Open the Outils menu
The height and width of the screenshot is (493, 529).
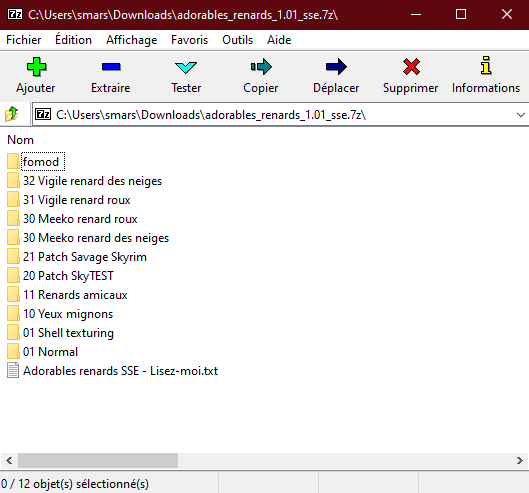coord(238,40)
